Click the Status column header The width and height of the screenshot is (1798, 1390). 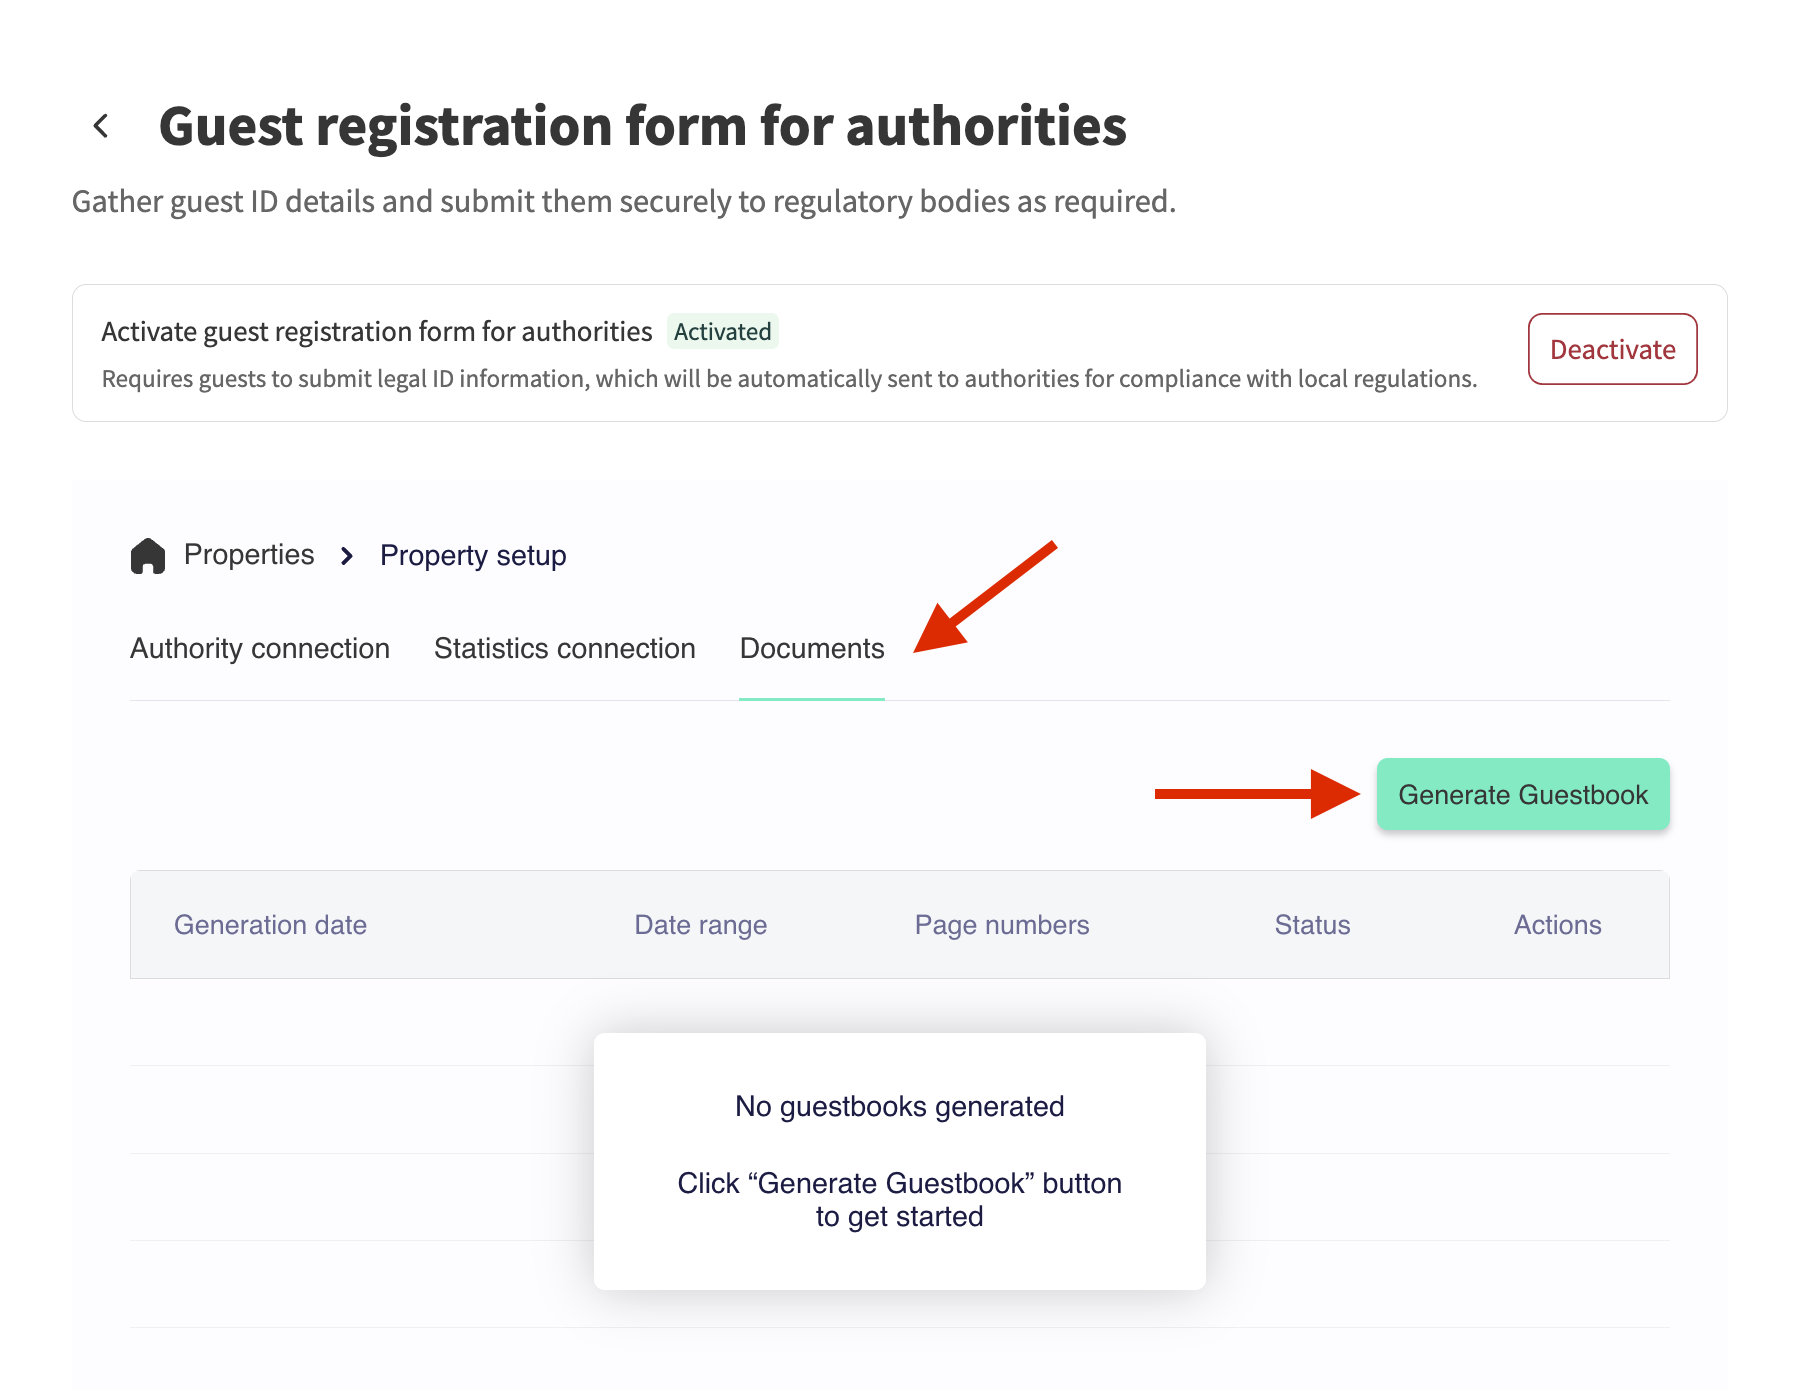pyautogui.click(x=1312, y=925)
